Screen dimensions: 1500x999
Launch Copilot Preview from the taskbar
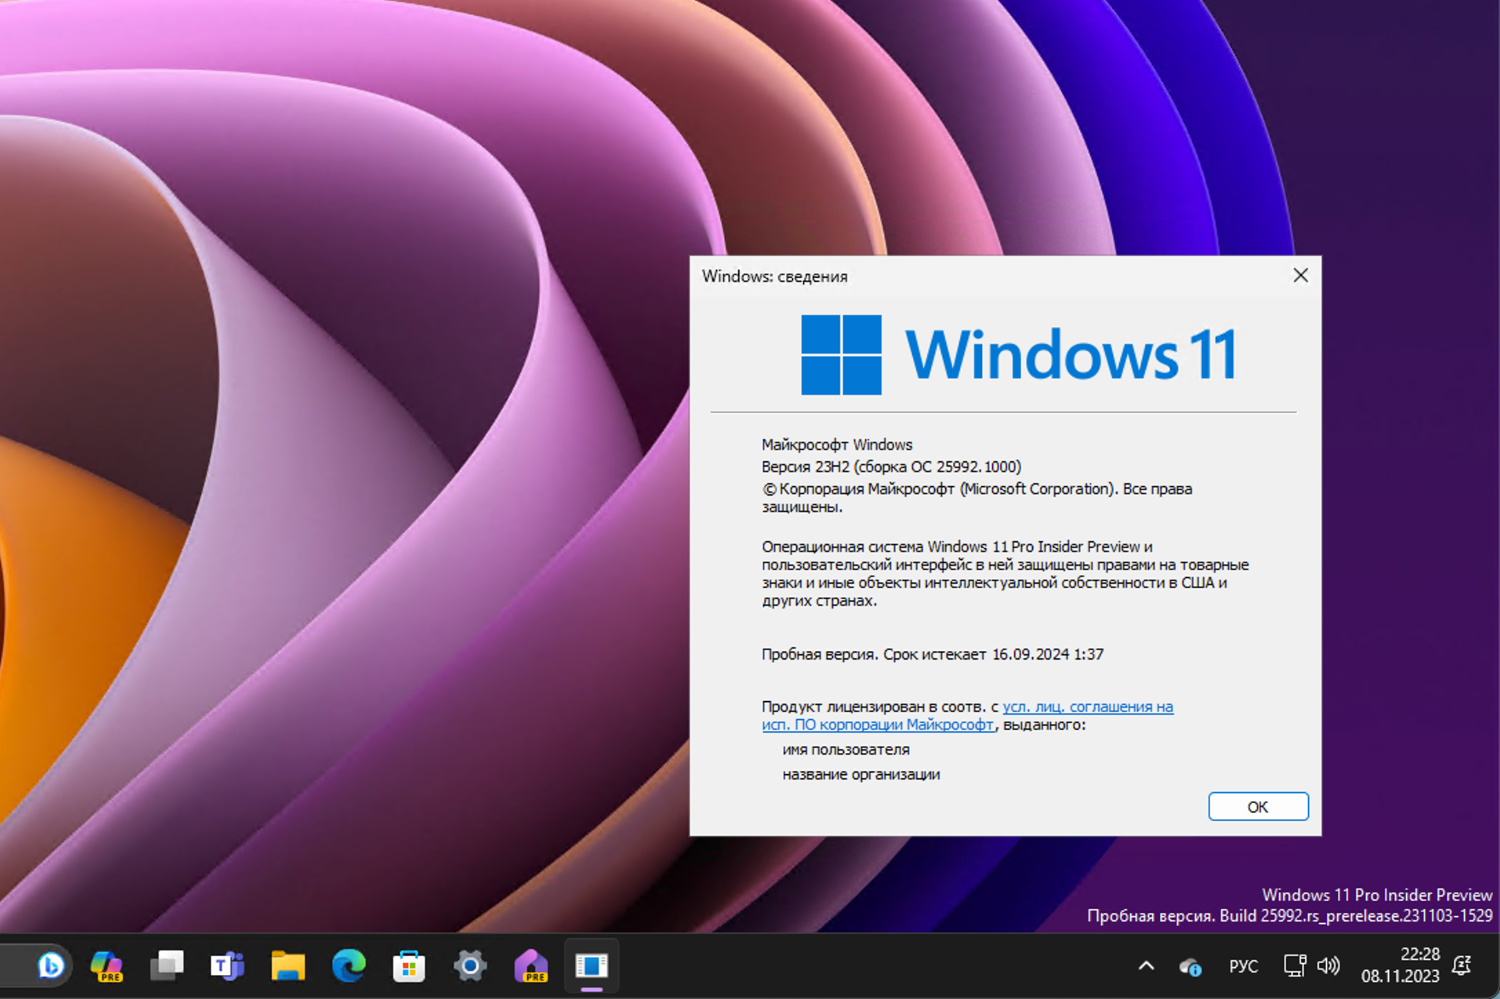coord(108,966)
